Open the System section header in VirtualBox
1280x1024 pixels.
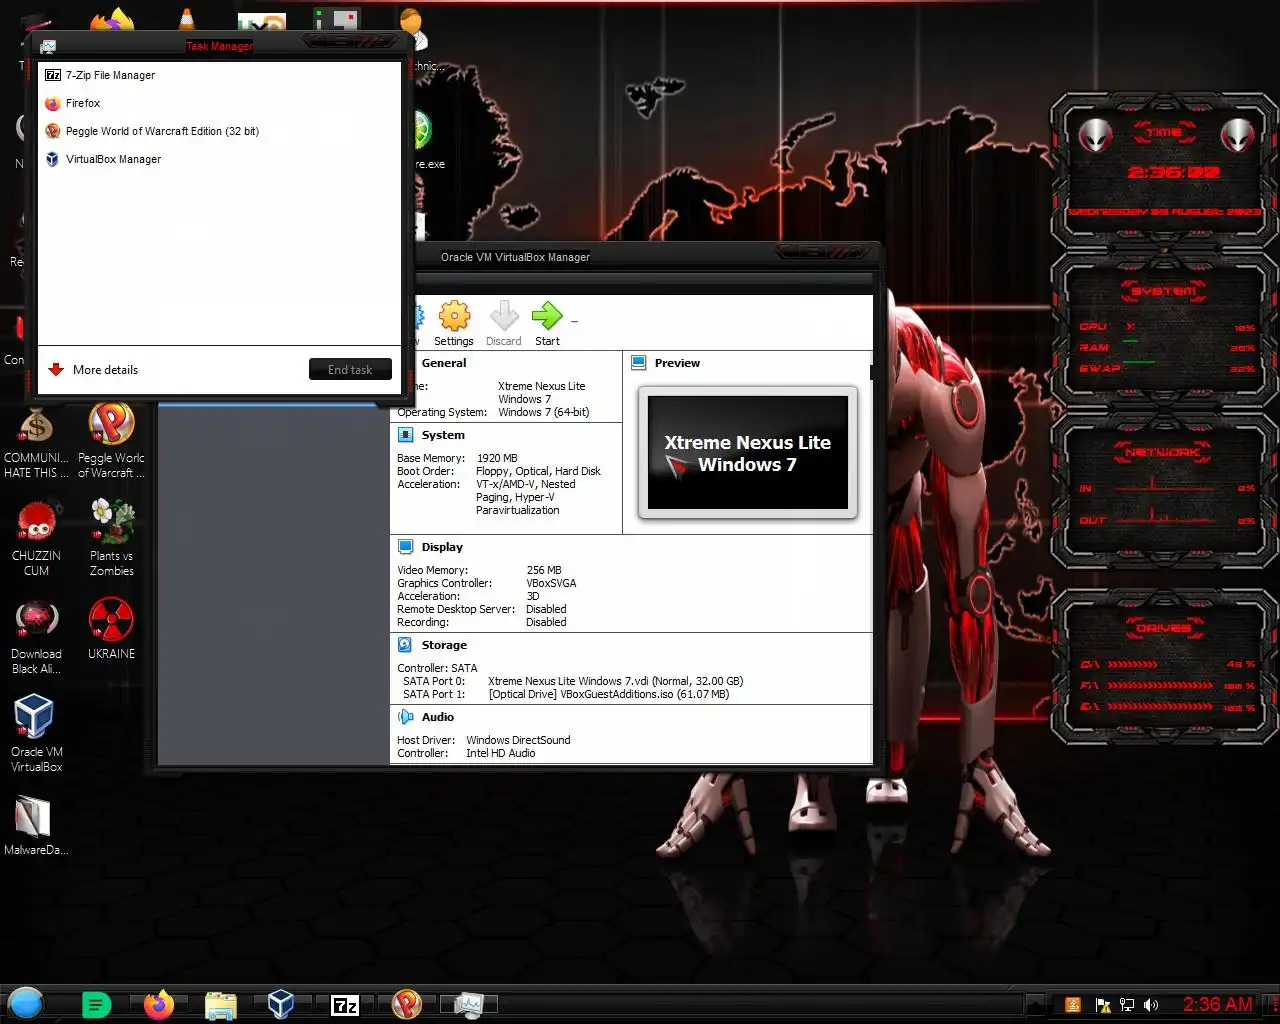pos(443,435)
